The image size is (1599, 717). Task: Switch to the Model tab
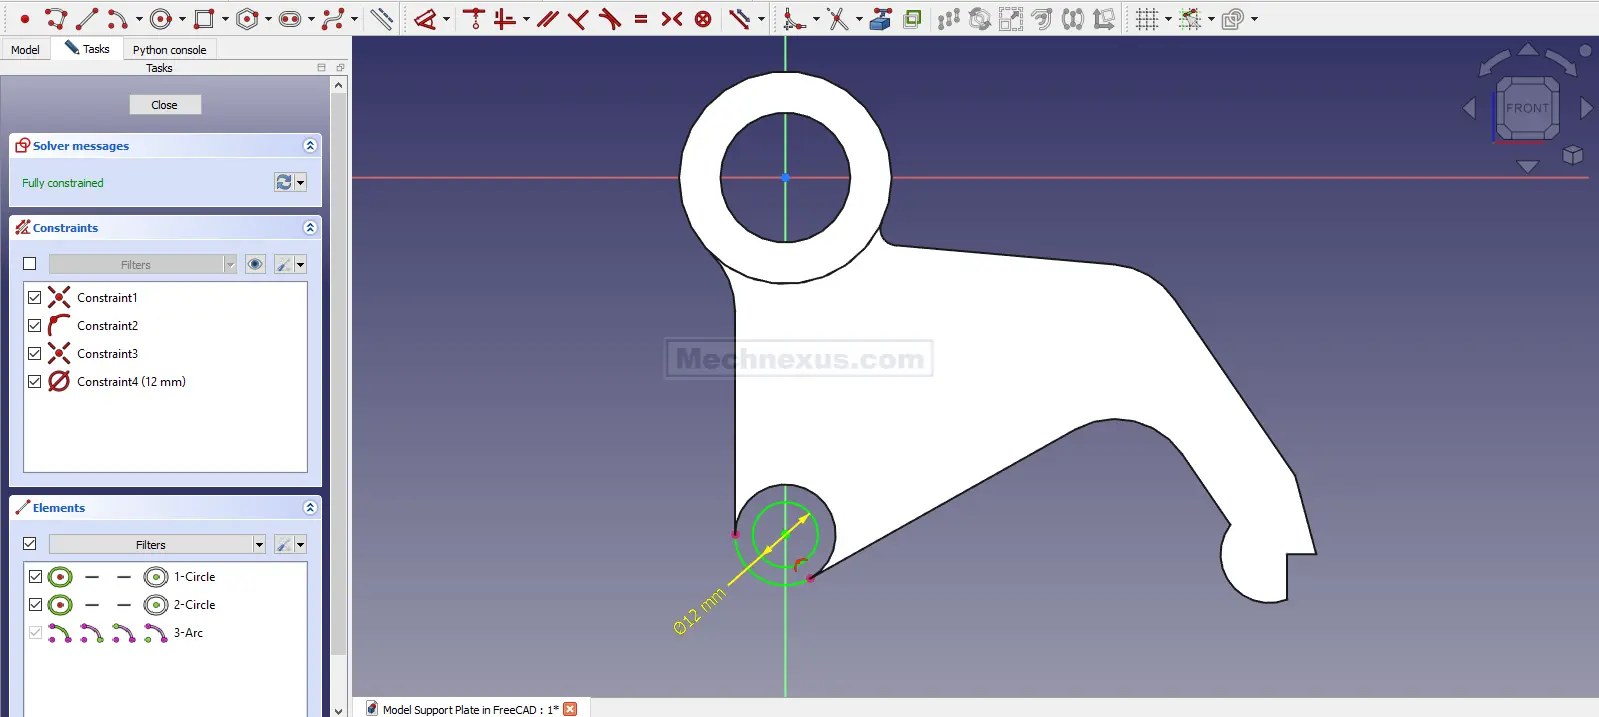25,49
